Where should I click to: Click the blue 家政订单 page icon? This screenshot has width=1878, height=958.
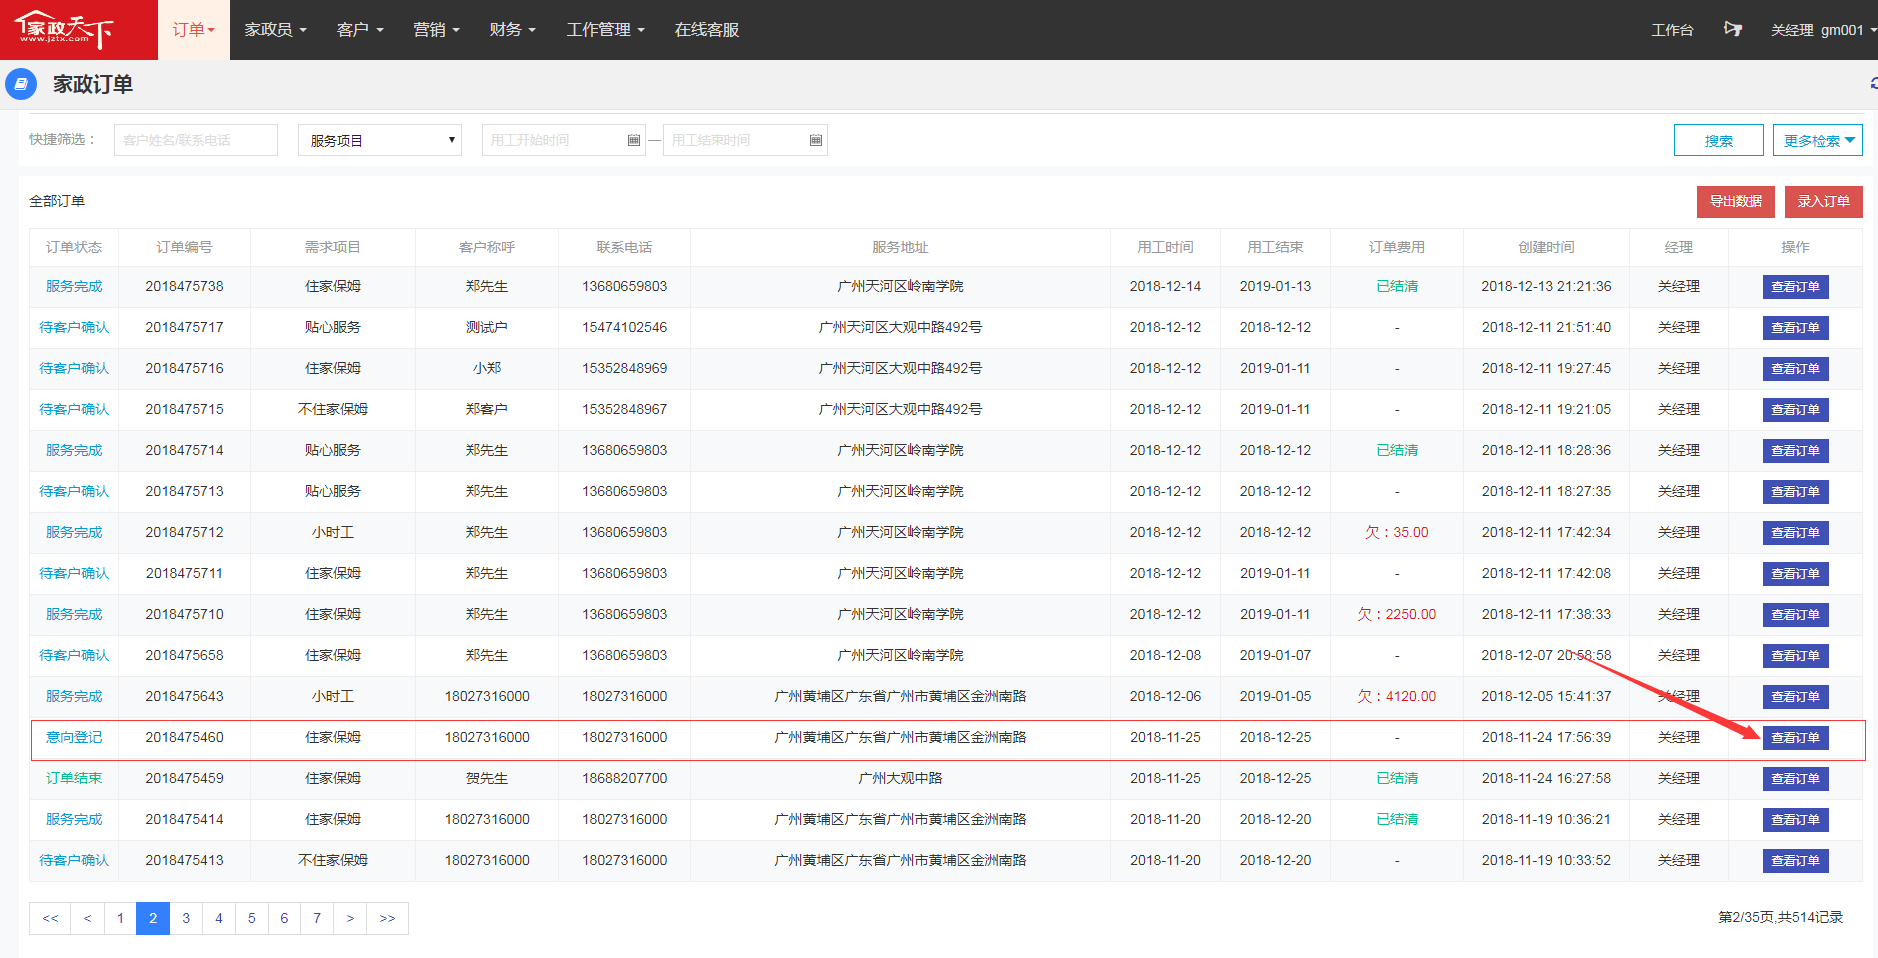point(21,84)
